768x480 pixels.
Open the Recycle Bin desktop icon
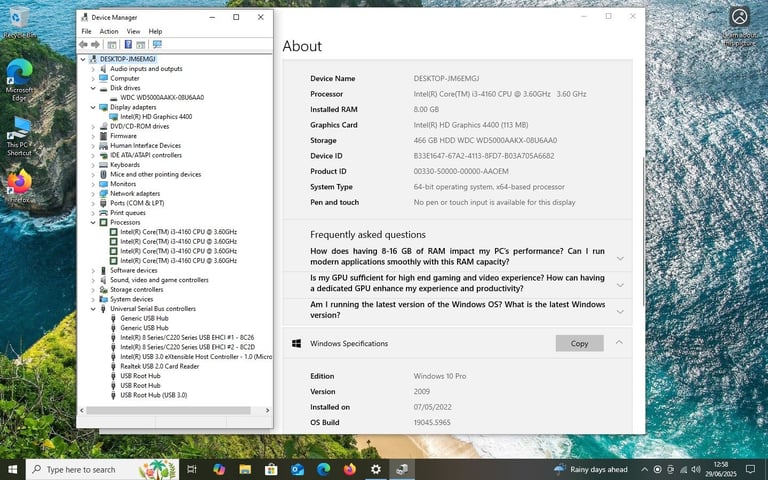19,23
